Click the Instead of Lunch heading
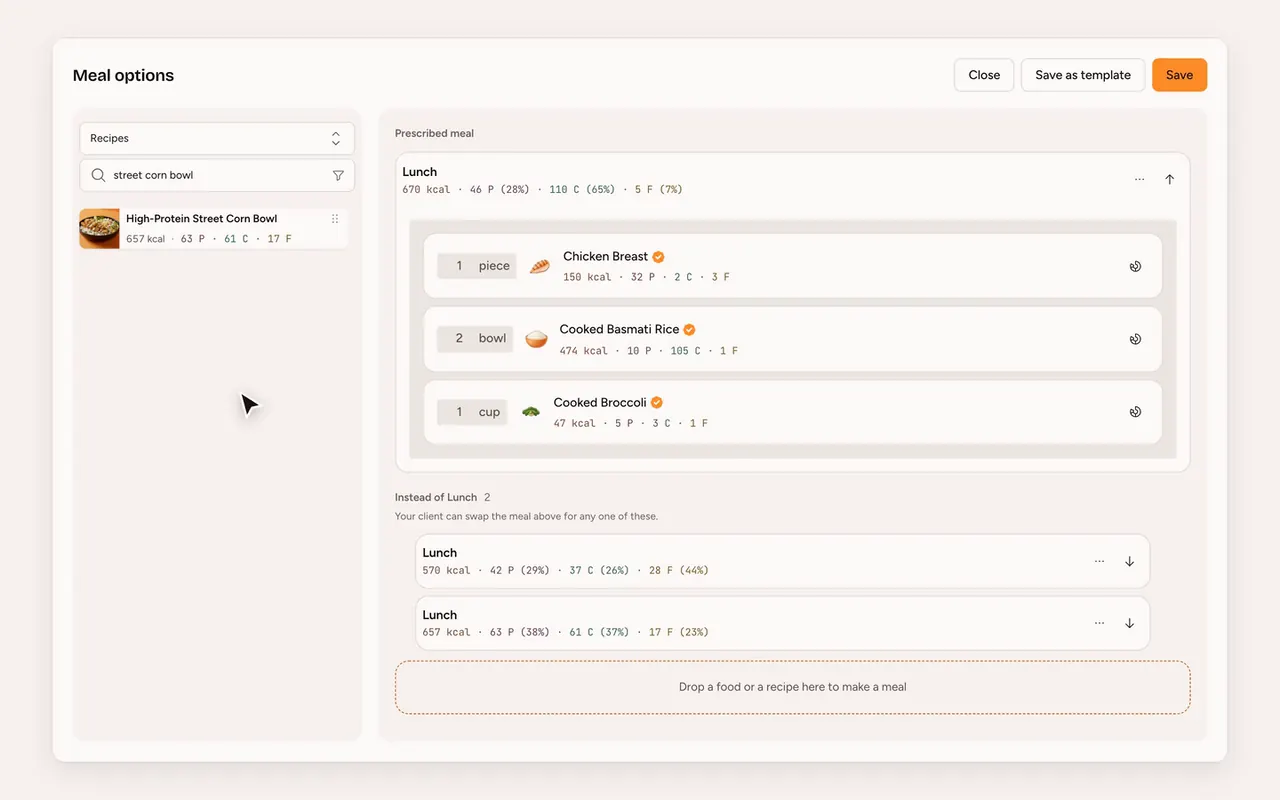Screen dimensions: 1280x800 tap(436, 497)
